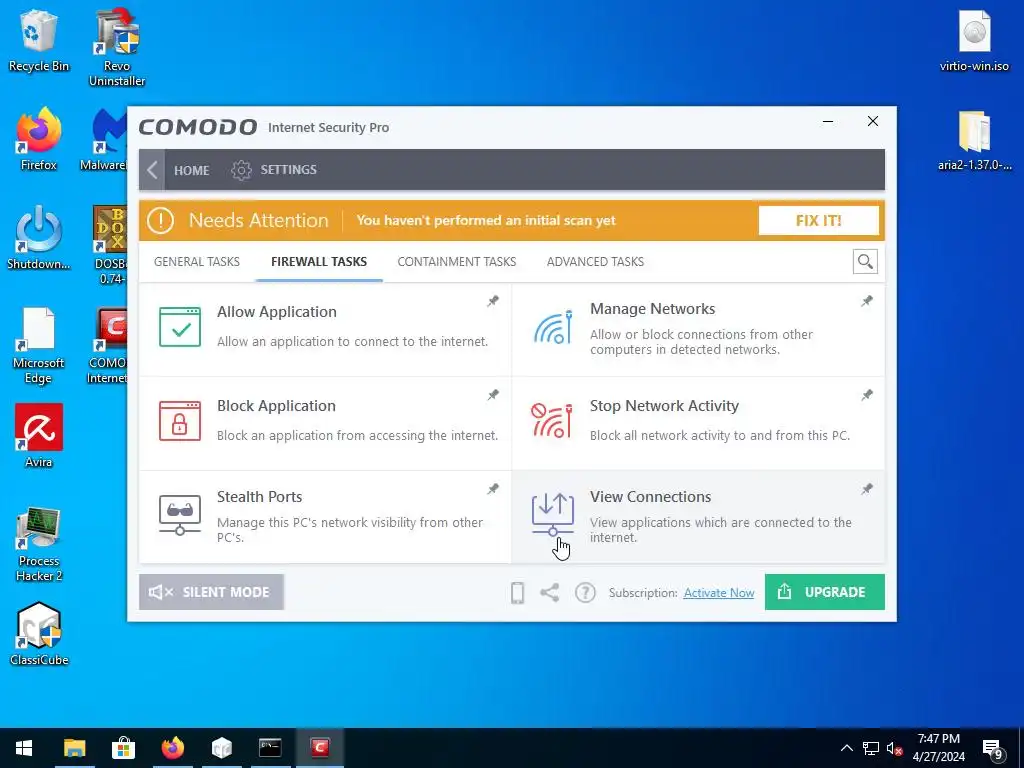Screen dimensions: 1024x768
Task: Click the Firefox taskbar icon
Action: 172,748
